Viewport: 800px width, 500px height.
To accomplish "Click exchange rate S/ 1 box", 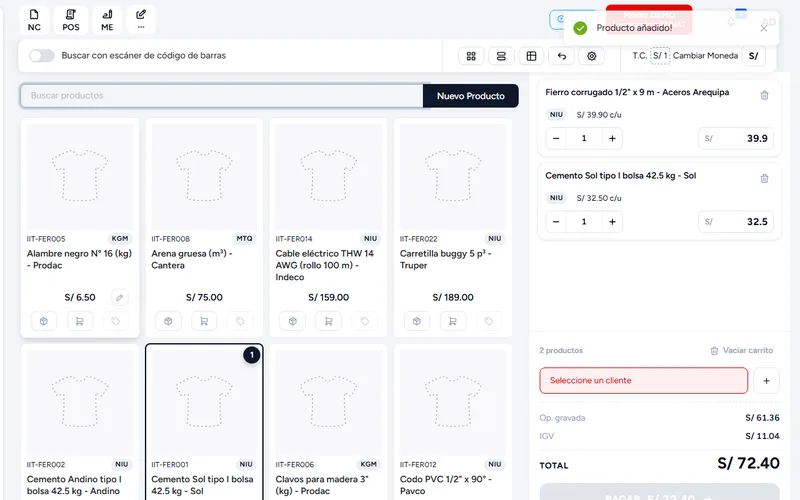I will pyautogui.click(x=660, y=56).
